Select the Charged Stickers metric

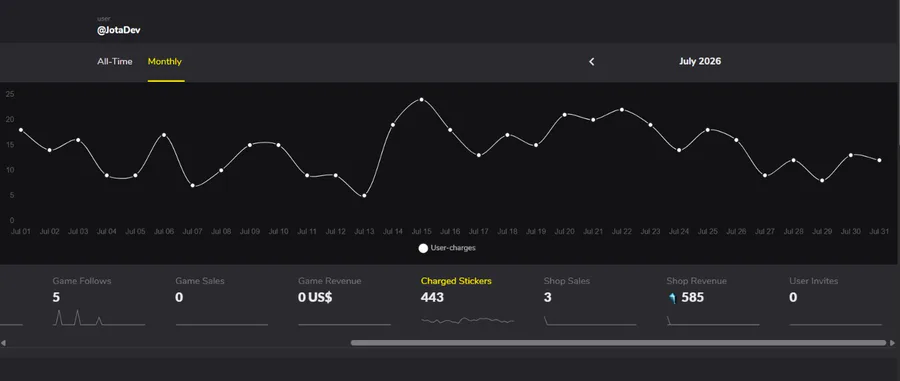[467, 303]
